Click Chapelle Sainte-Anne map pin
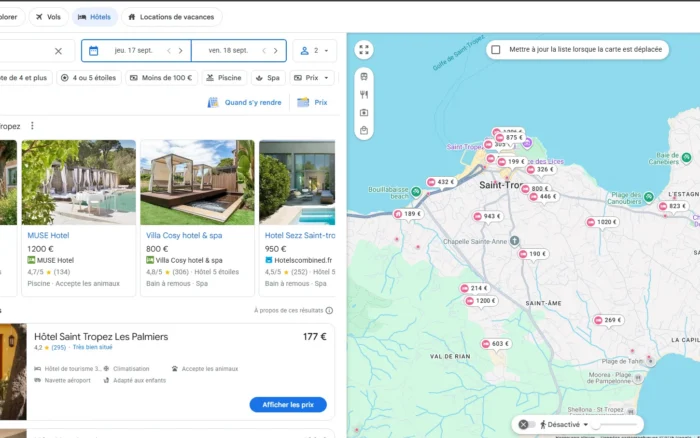Viewport: 700px width, 438px height. pos(514,241)
